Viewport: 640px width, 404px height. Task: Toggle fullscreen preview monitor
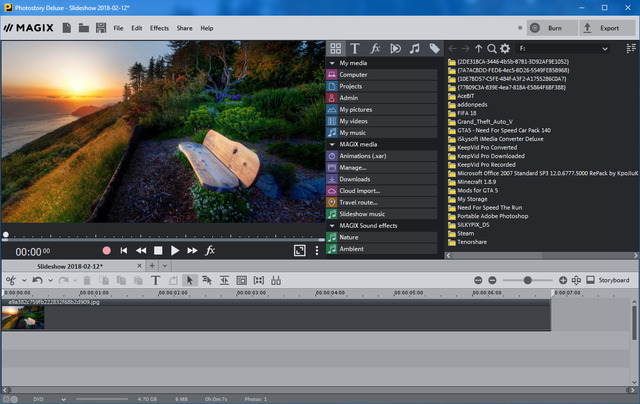[x=299, y=250]
